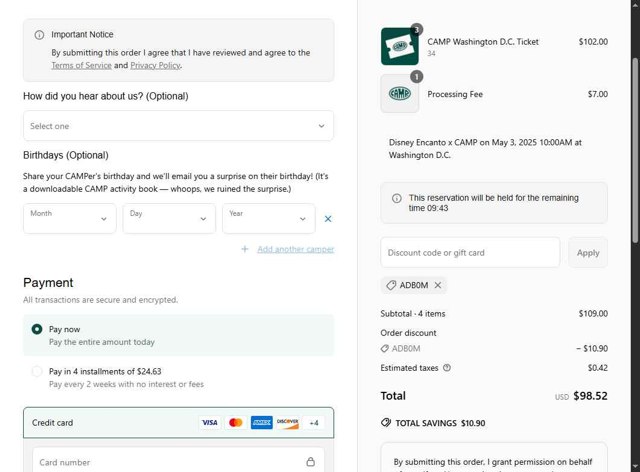Click the Apply discount button
The height and width of the screenshot is (472, 640).
click(588, 253)
